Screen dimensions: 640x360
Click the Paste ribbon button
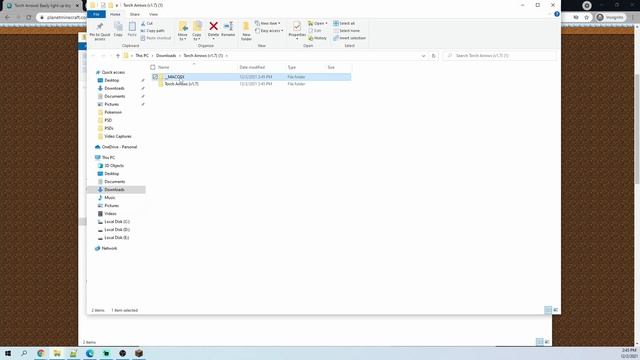(132, 29)
